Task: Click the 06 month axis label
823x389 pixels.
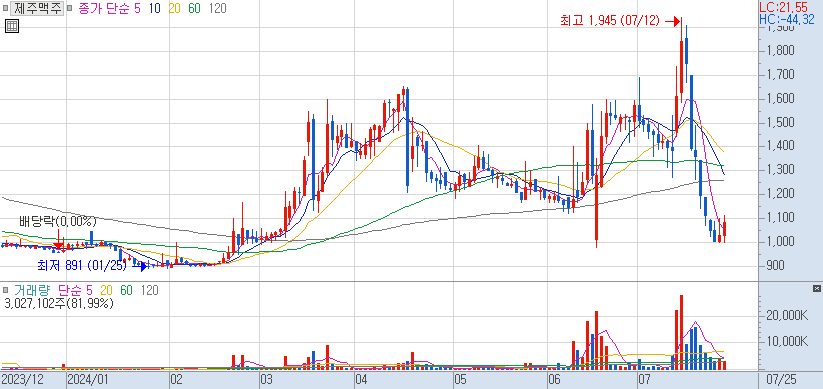Action: coord(553,379)
